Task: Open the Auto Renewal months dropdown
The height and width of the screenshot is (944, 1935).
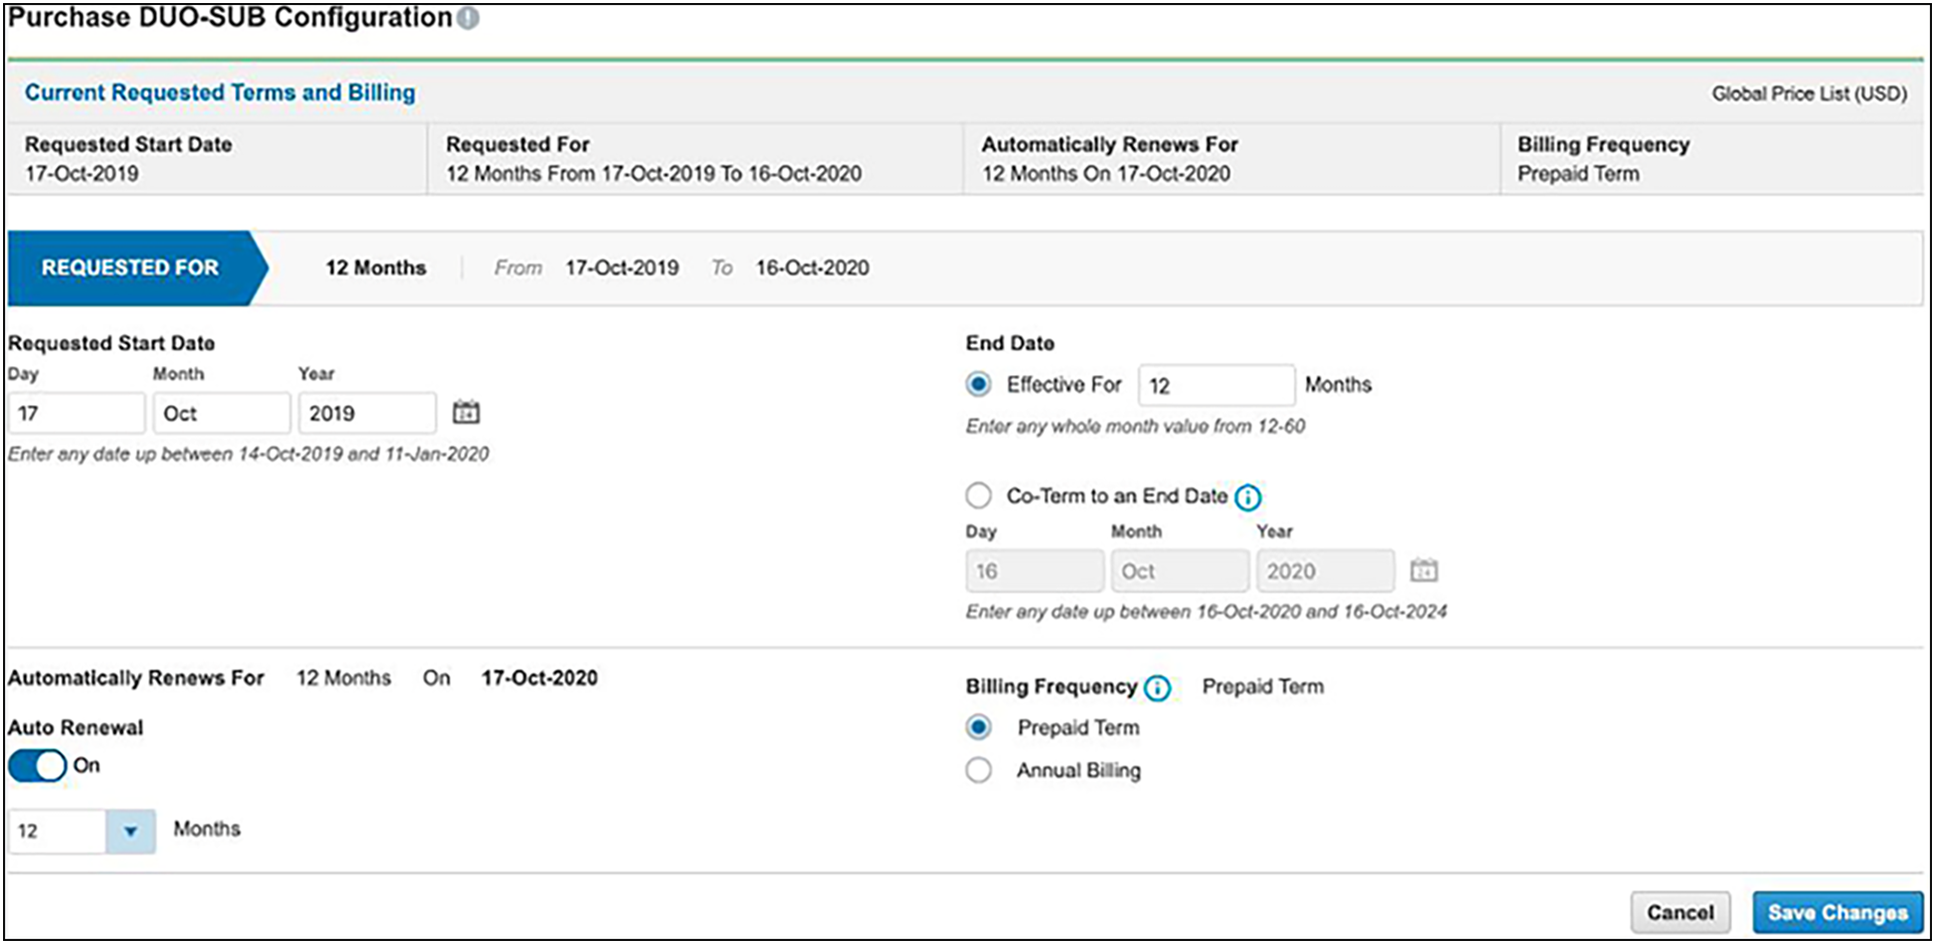Action: point(131,830)
